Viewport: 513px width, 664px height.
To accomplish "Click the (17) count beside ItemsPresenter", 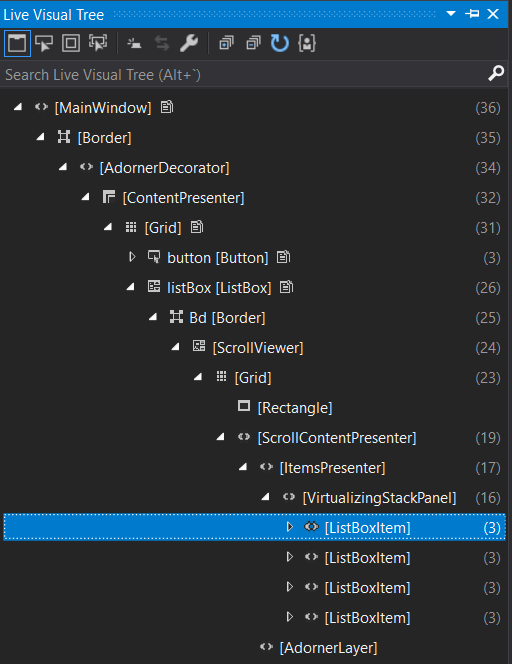I will coord(488,468).
